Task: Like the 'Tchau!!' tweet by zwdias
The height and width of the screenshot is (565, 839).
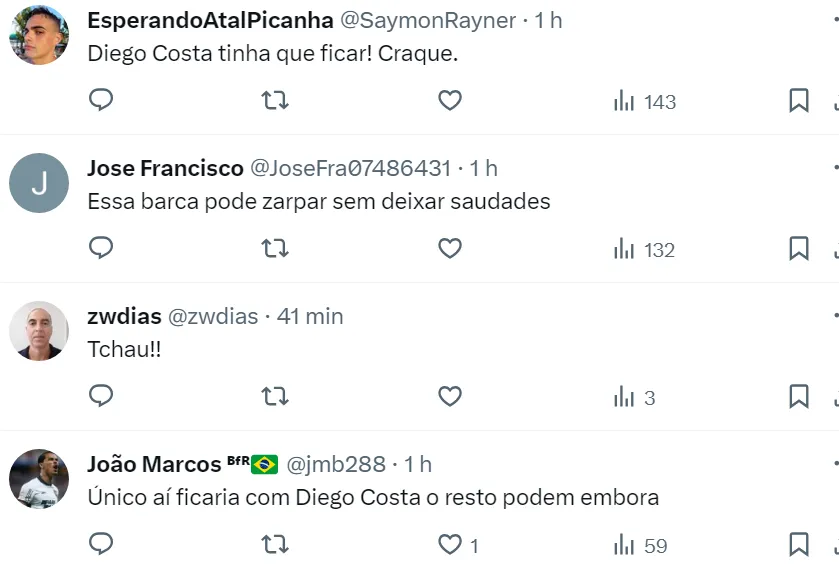Action: point(450,396)
